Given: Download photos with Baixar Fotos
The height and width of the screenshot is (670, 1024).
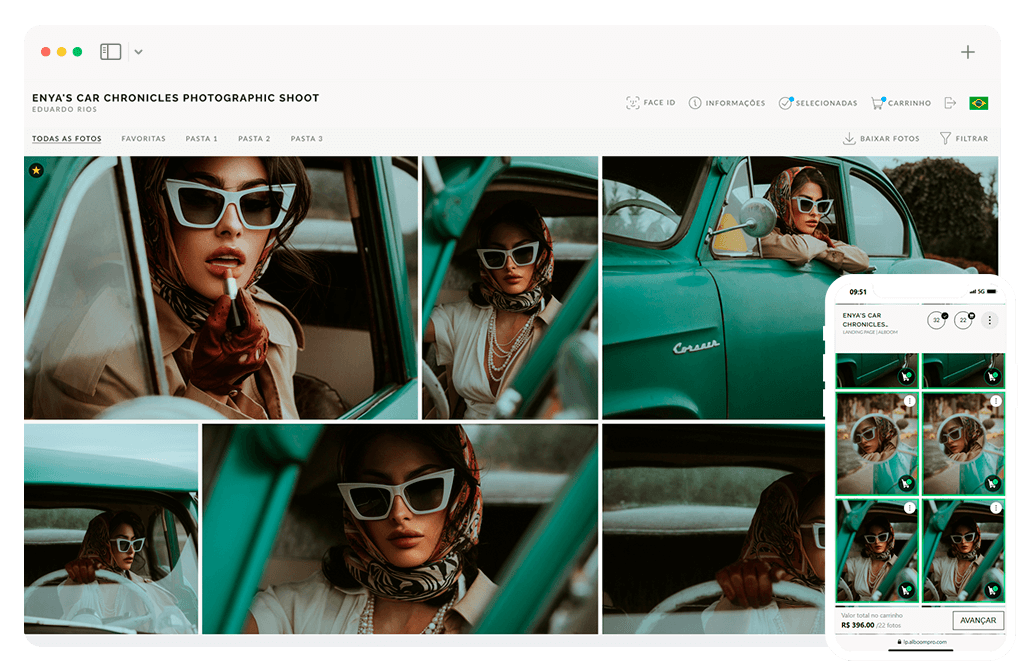Looking at the screenshot, I should (881, 139).
